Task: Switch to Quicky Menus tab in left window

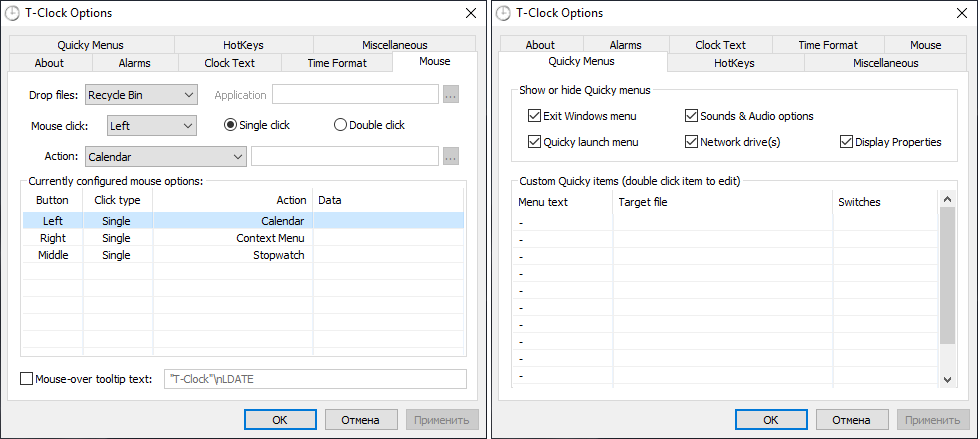Action: [x=91, y=45]
